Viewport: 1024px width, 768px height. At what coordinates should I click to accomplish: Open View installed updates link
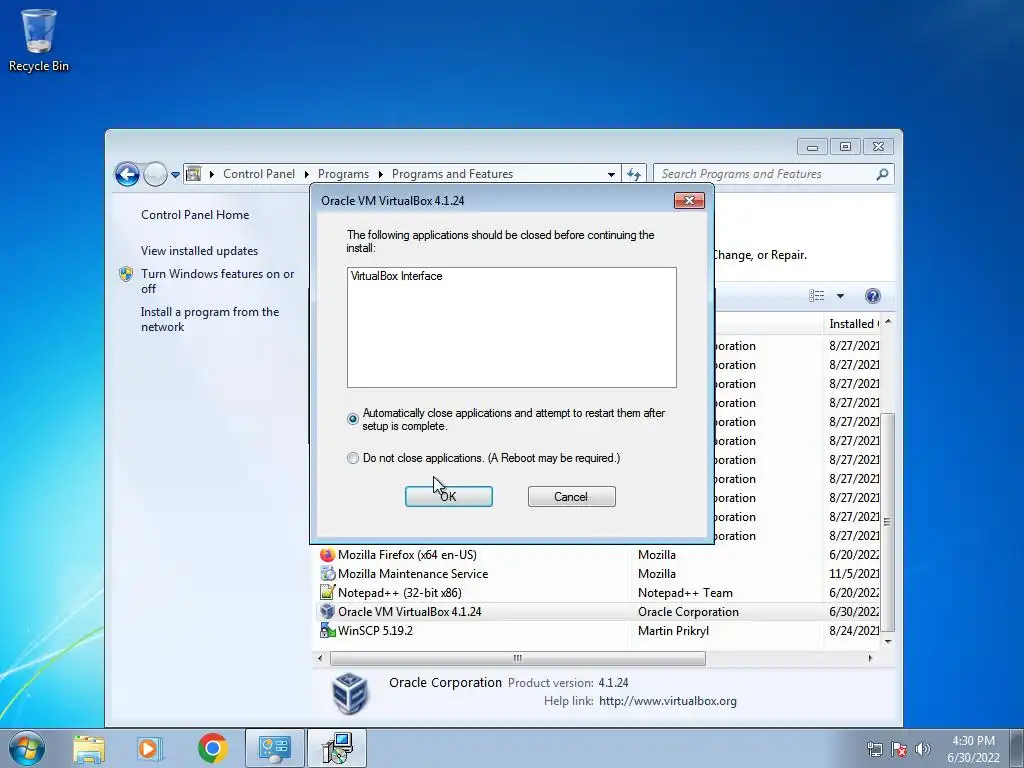tap(199, 251)
